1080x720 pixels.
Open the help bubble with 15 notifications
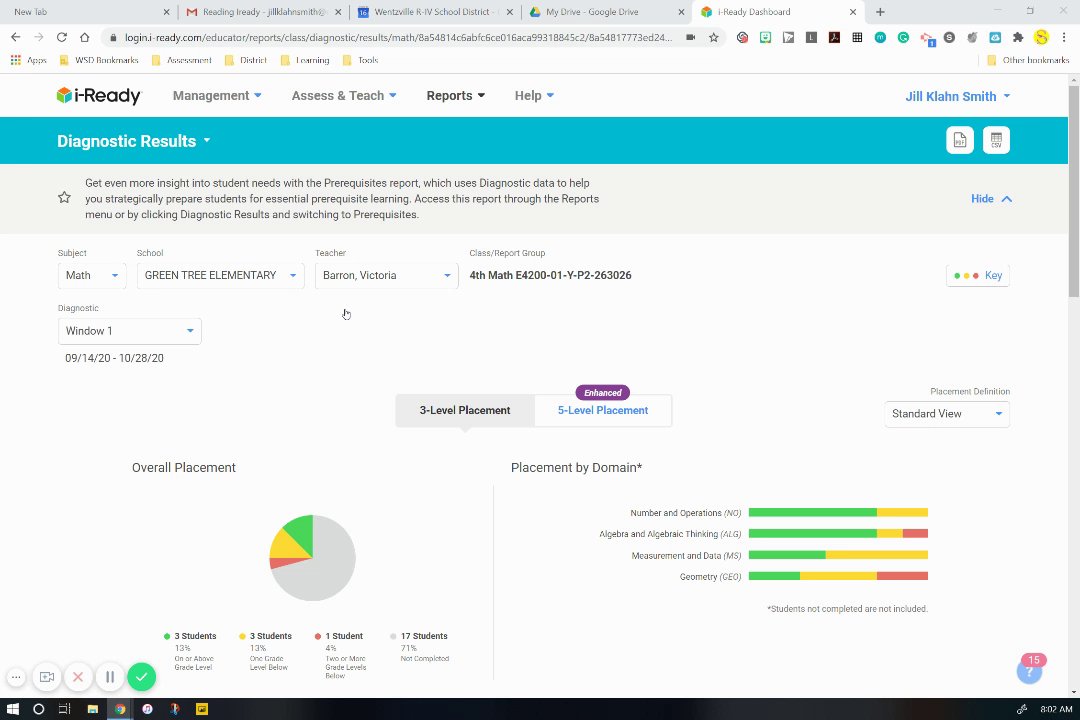pyautogui.click(x=1030, y=669)
